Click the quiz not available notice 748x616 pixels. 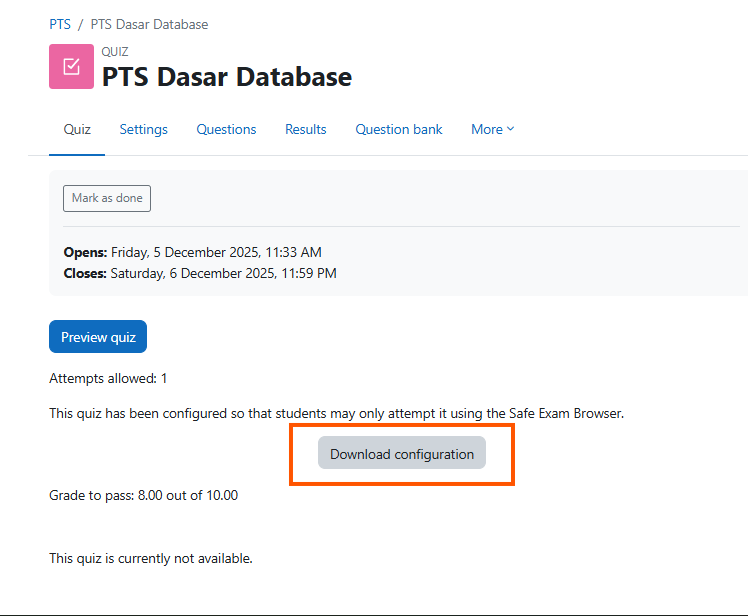150,558
